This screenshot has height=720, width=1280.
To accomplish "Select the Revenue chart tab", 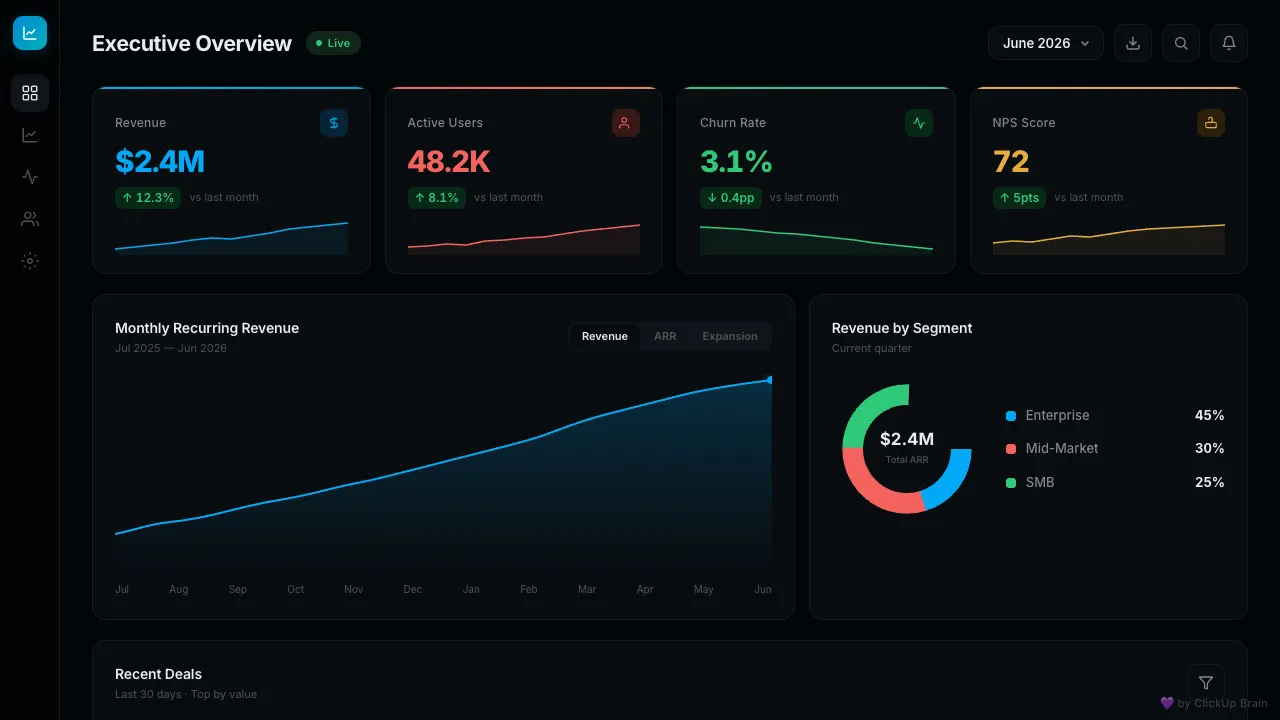I will [605, 336].
